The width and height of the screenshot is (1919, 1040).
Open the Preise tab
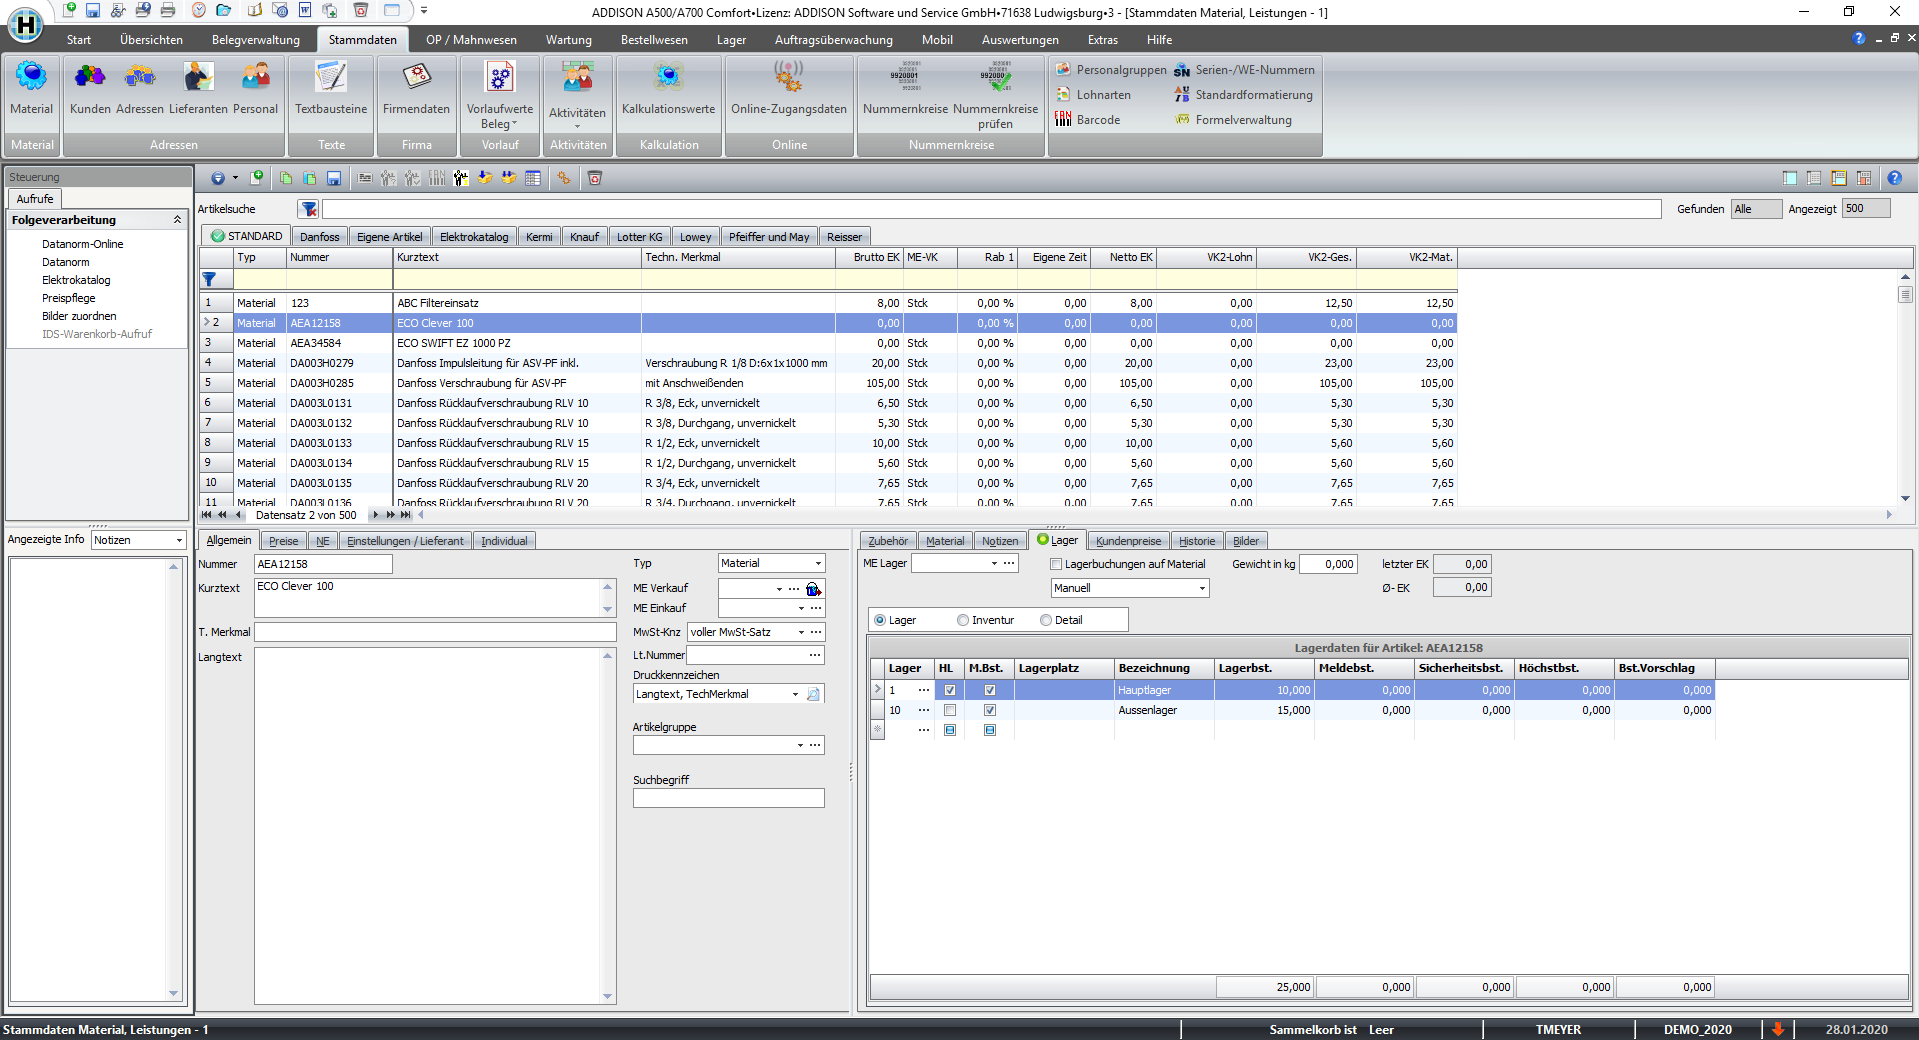click(x=283, y=541)
